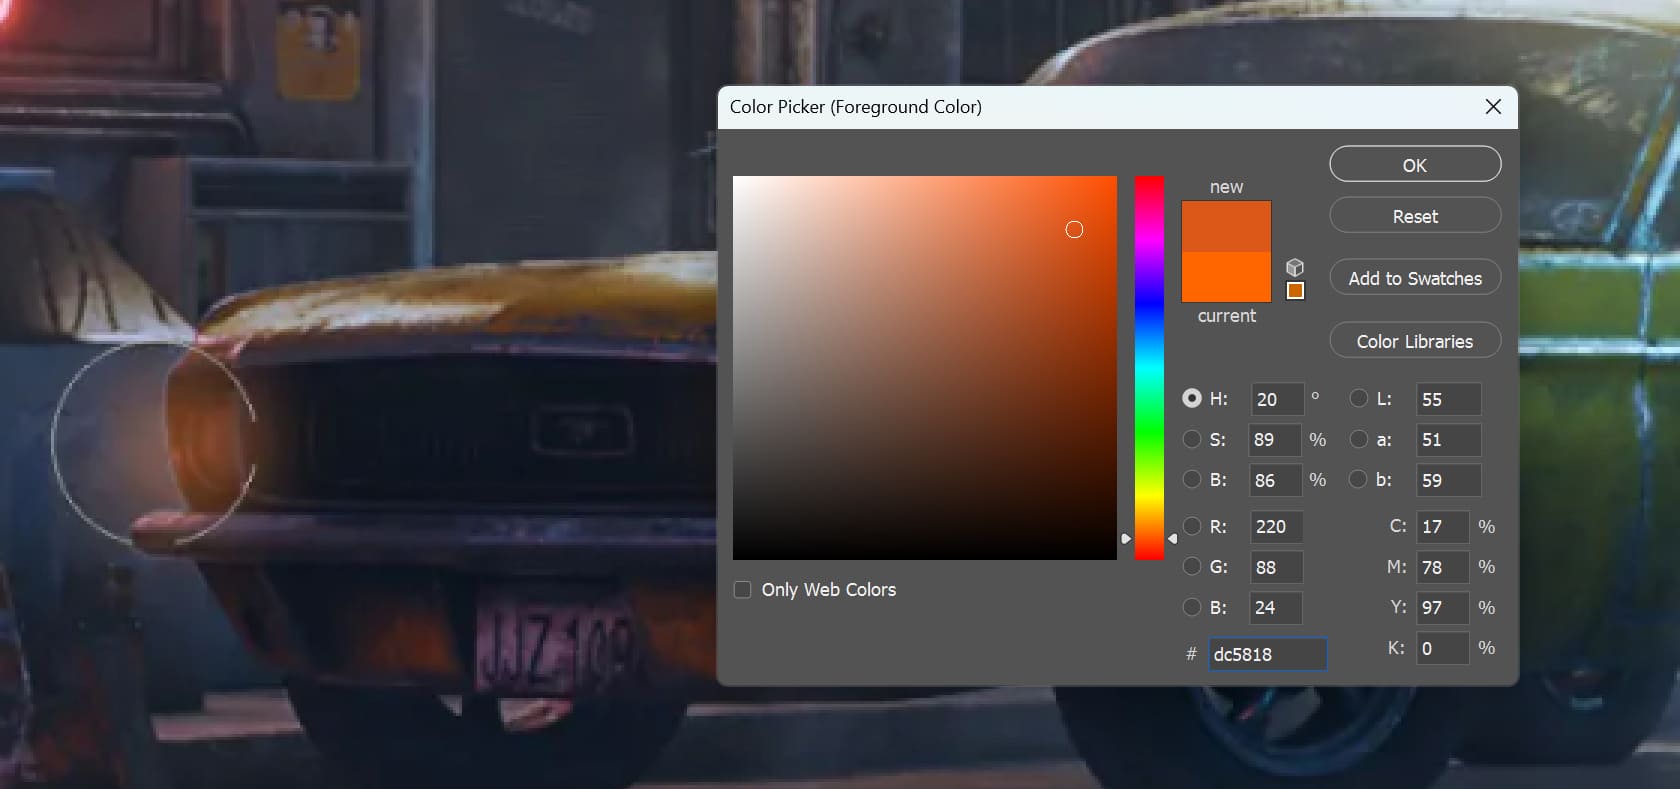The width and height of the screenshot is (1680, 789).
Task: Click the a value field showing 51
Action: 1448,440
